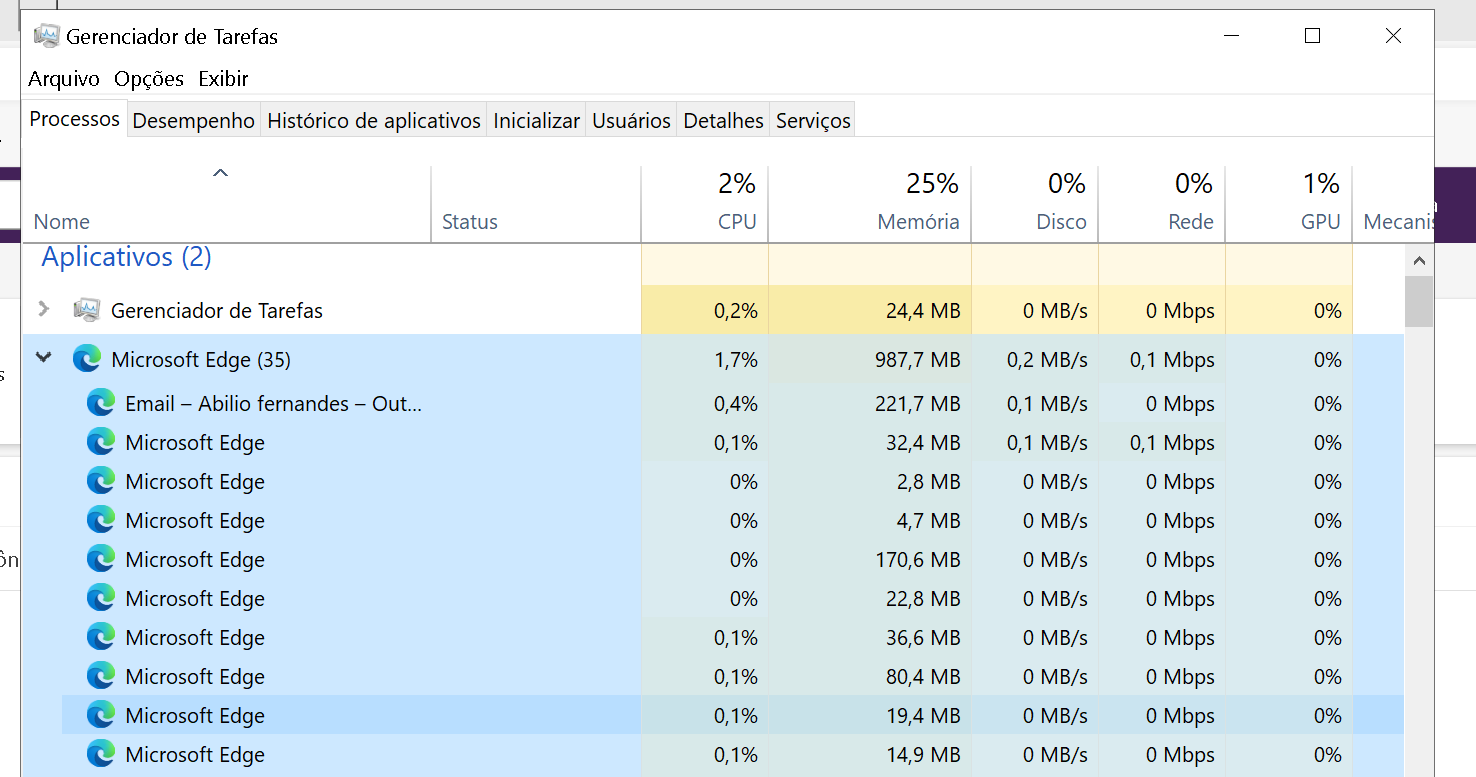Sort processes by the GPU column
This screenshot has height=777, width=1476.
[1288, 204]
